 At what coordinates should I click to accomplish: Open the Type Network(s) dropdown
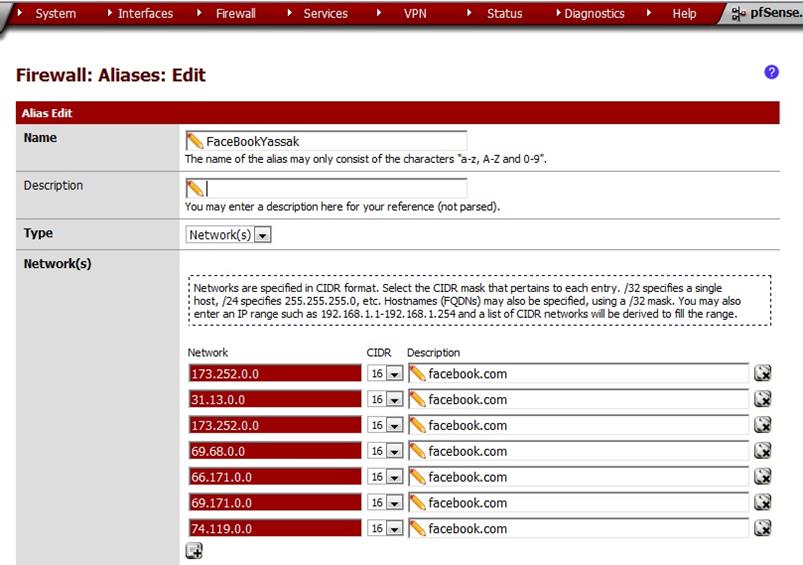point(228,235)
